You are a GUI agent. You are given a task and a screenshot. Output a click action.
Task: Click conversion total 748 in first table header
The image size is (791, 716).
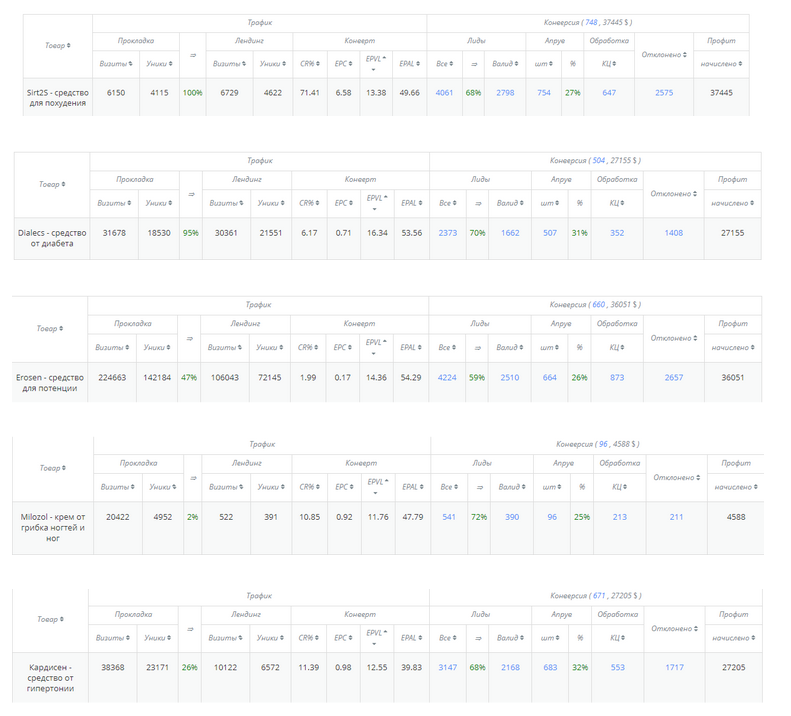click(x=594, y=22)
